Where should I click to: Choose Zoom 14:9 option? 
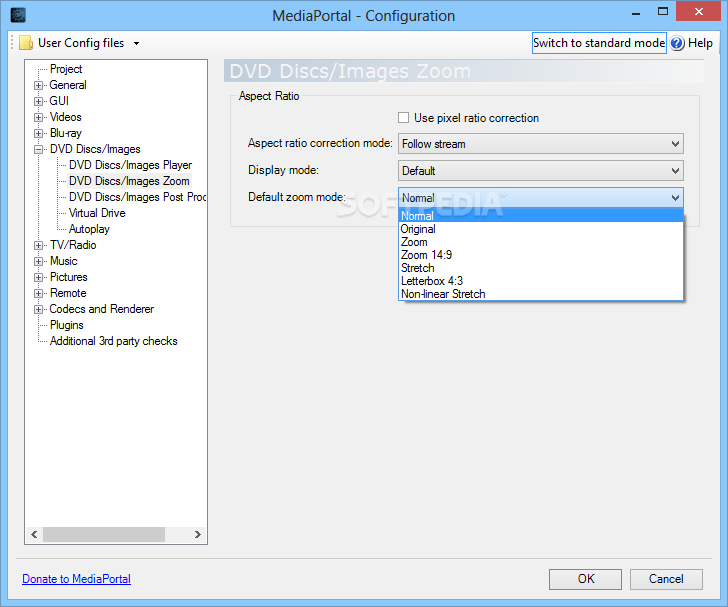pyautogui.click(x=541, y=255)
